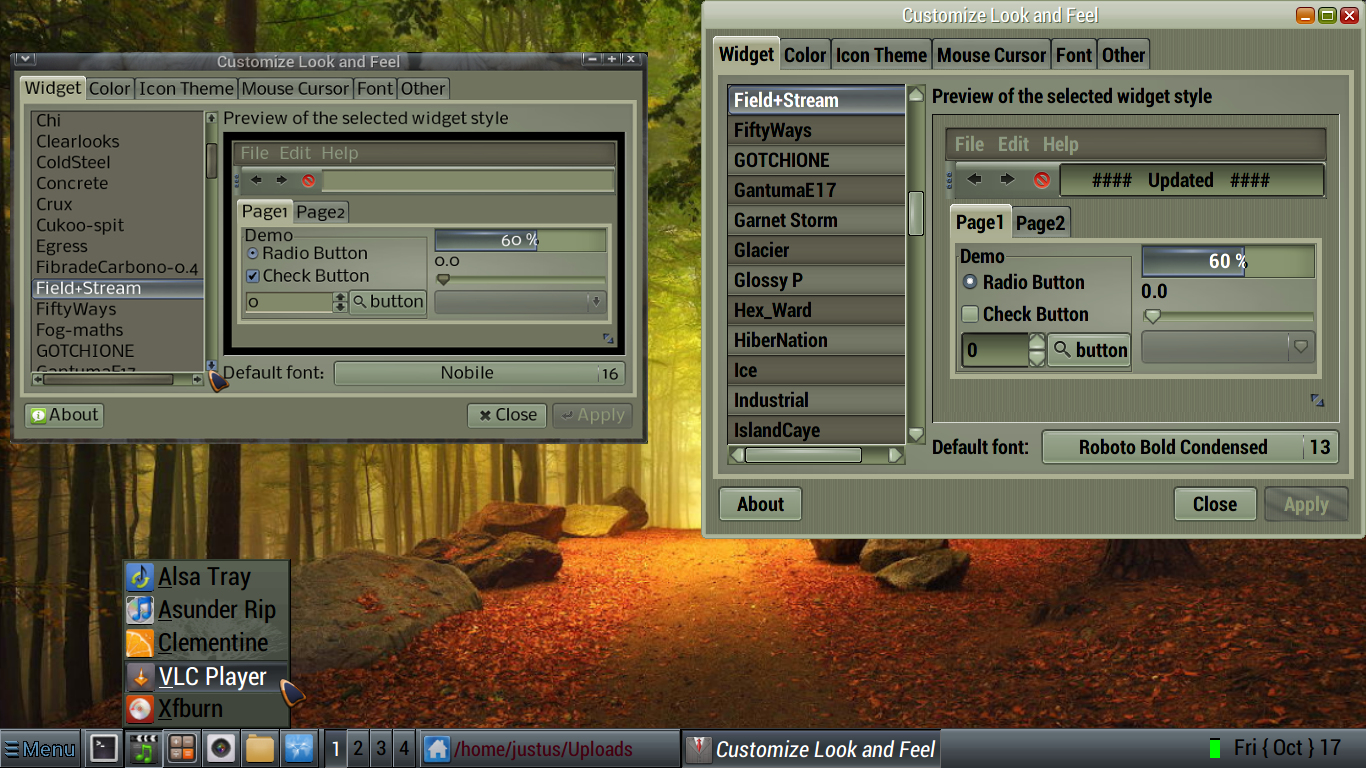This screenshot has width=1366, height=768.
Task: Click spinner arrows in right window preview
Action: (1037, 350)
